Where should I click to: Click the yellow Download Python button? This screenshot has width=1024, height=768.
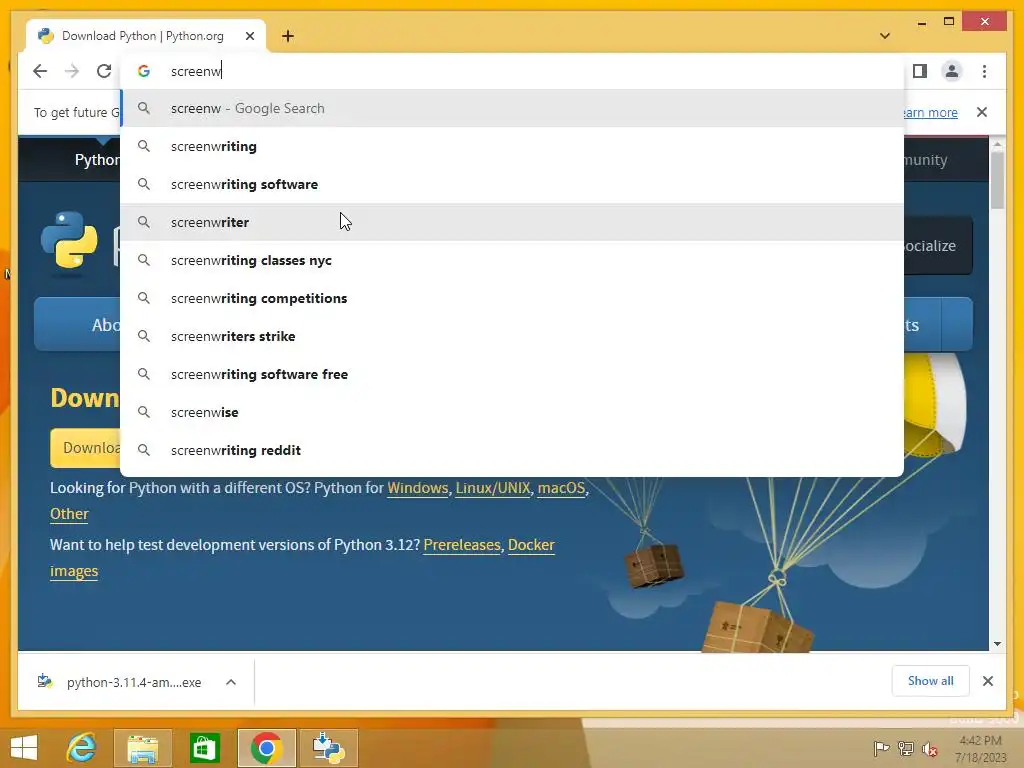click(86, 448)
